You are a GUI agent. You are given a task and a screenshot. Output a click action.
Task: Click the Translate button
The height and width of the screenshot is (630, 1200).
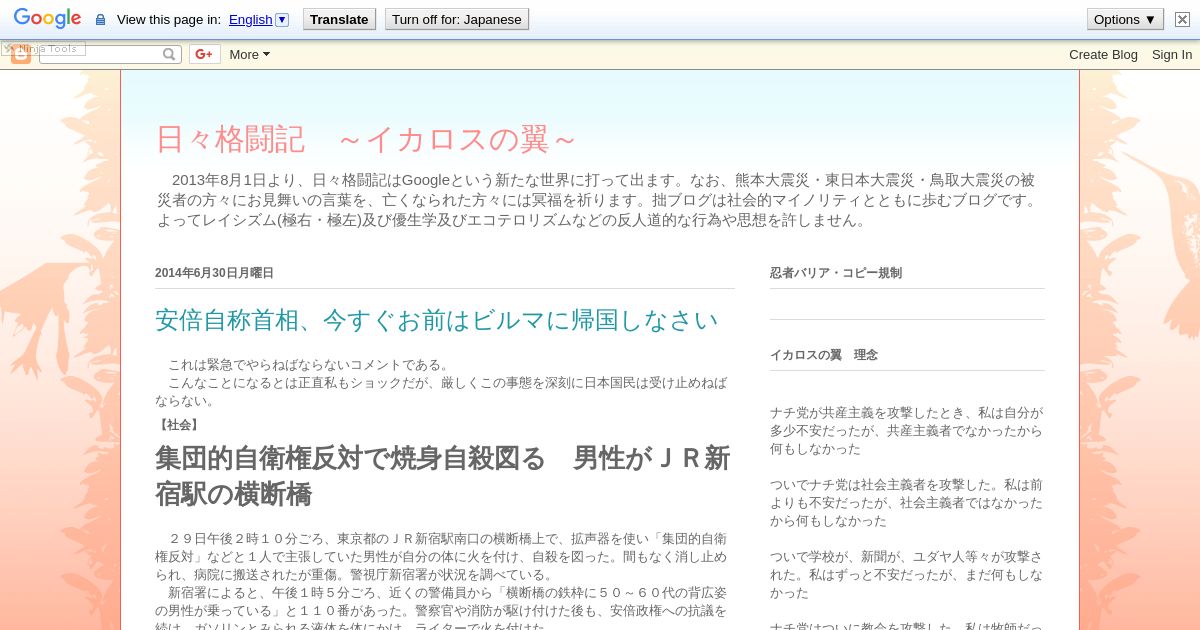tap(339, 19)
